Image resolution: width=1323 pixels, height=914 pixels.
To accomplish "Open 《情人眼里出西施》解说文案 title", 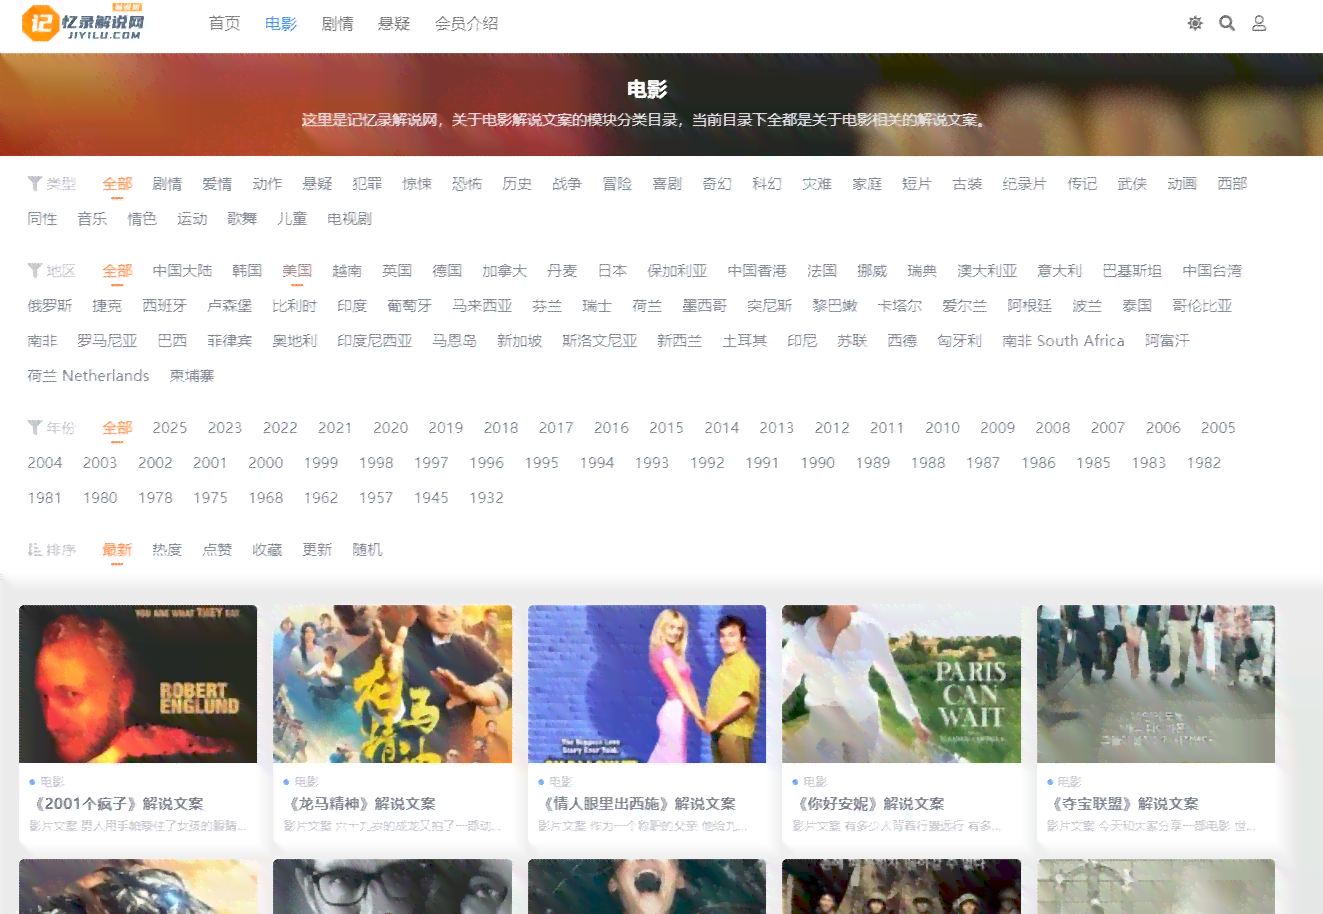I will (639, 804).
